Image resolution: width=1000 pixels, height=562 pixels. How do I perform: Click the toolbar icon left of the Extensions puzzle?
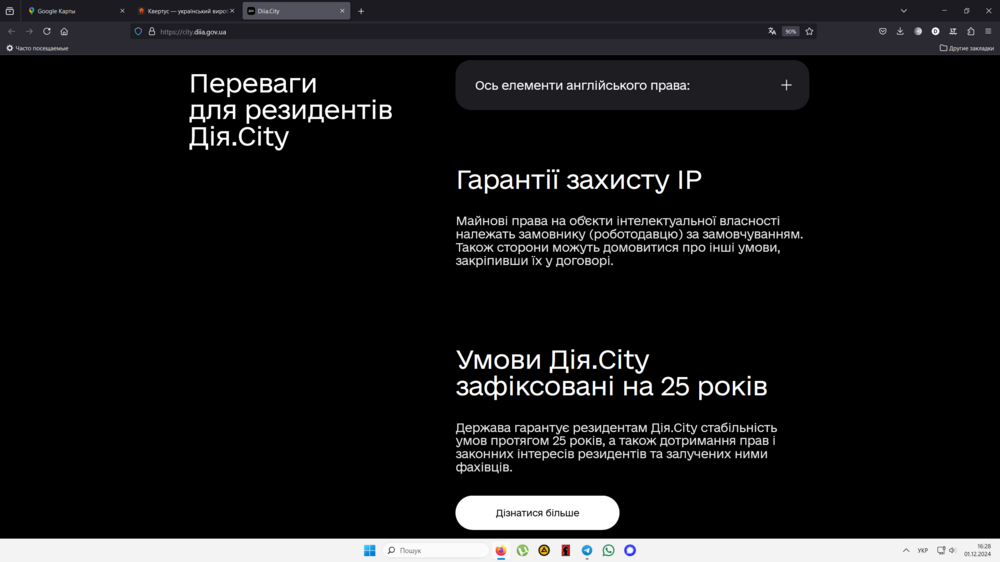coord(953,31)
